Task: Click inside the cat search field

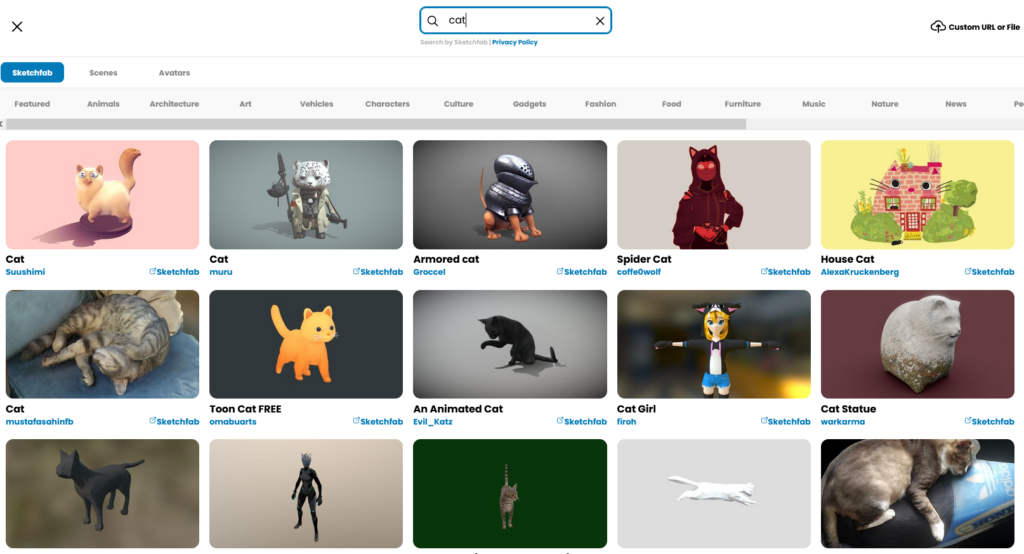Action: pyautogui.click(x=515, y=20)
